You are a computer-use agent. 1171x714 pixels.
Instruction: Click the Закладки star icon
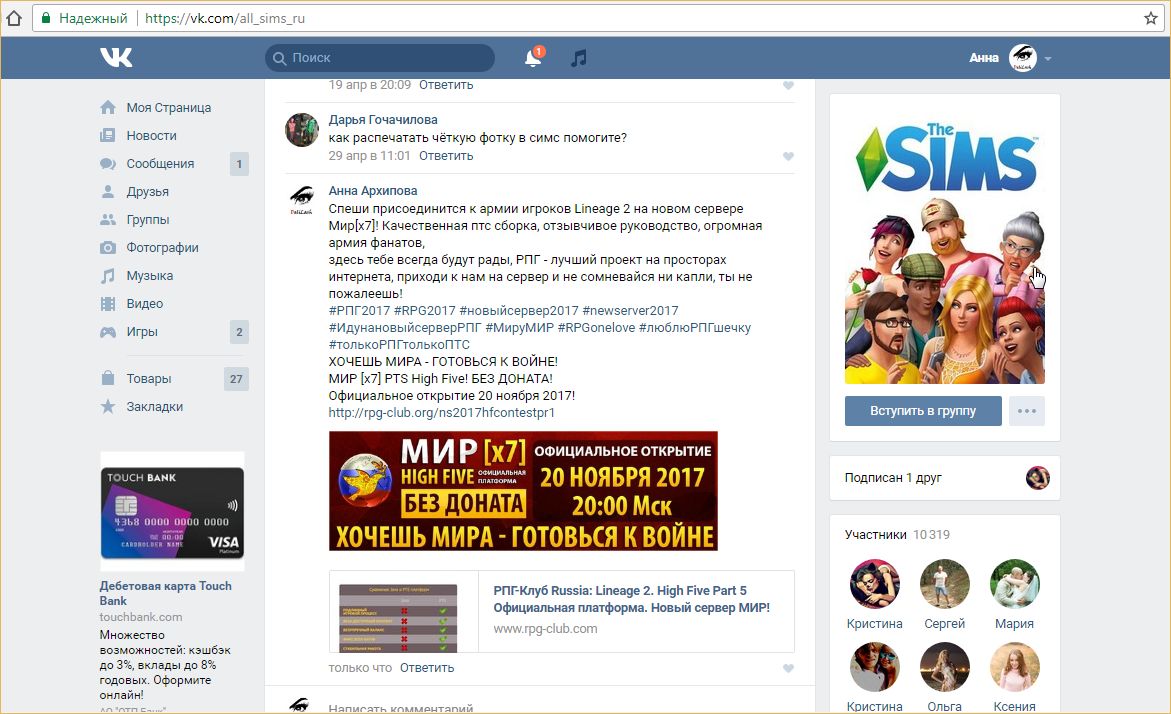108,406
